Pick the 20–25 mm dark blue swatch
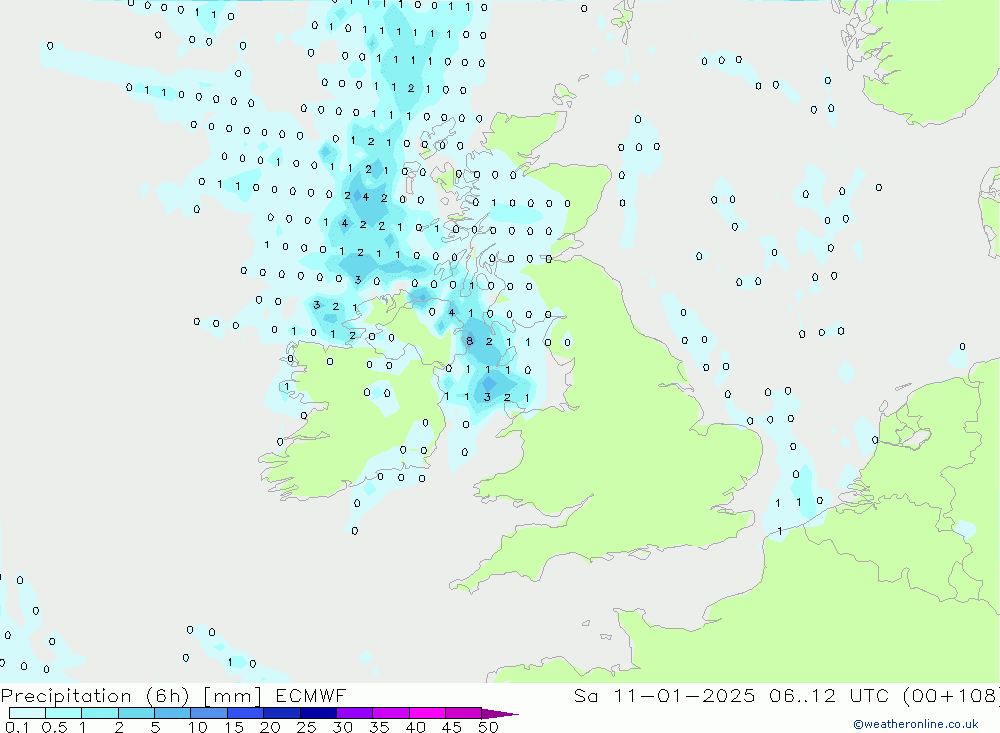The width and height of the screenshot is (1000, 733). coord(282,713)
